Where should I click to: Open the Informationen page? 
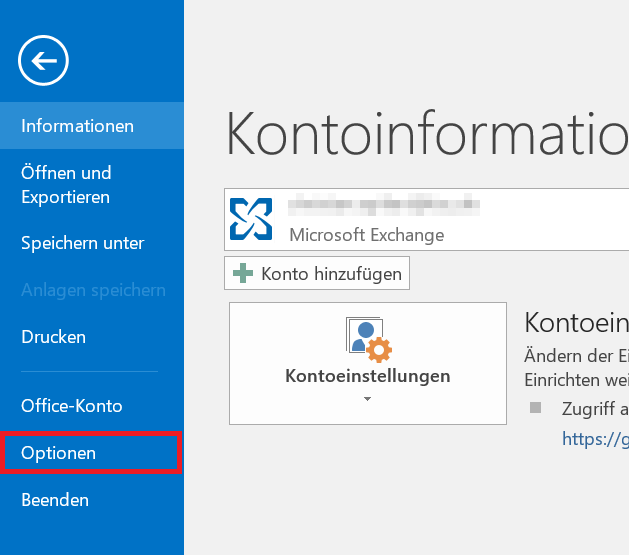click(78, 126)
